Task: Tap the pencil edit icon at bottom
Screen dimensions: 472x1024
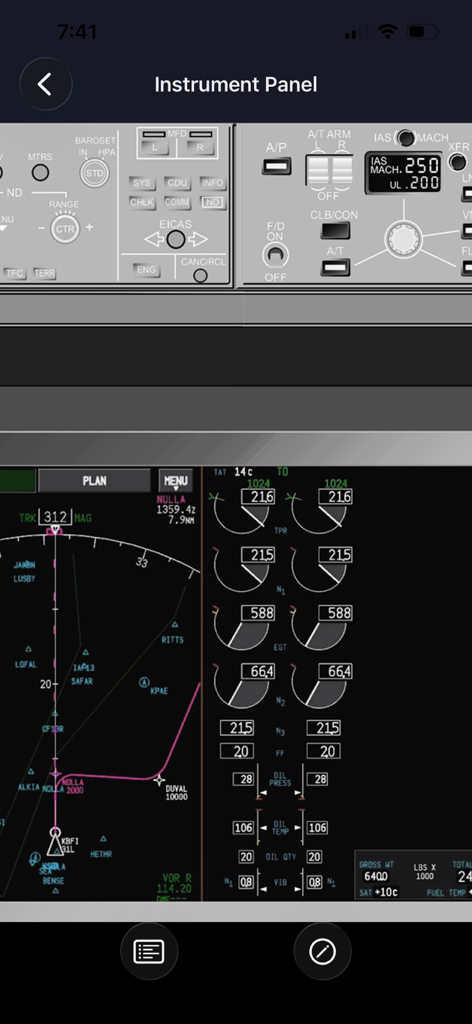Action: pos(323,952)
